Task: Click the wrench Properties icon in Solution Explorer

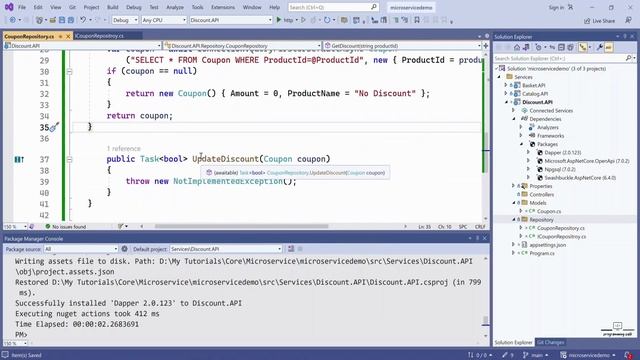Action: click(599, 48)
